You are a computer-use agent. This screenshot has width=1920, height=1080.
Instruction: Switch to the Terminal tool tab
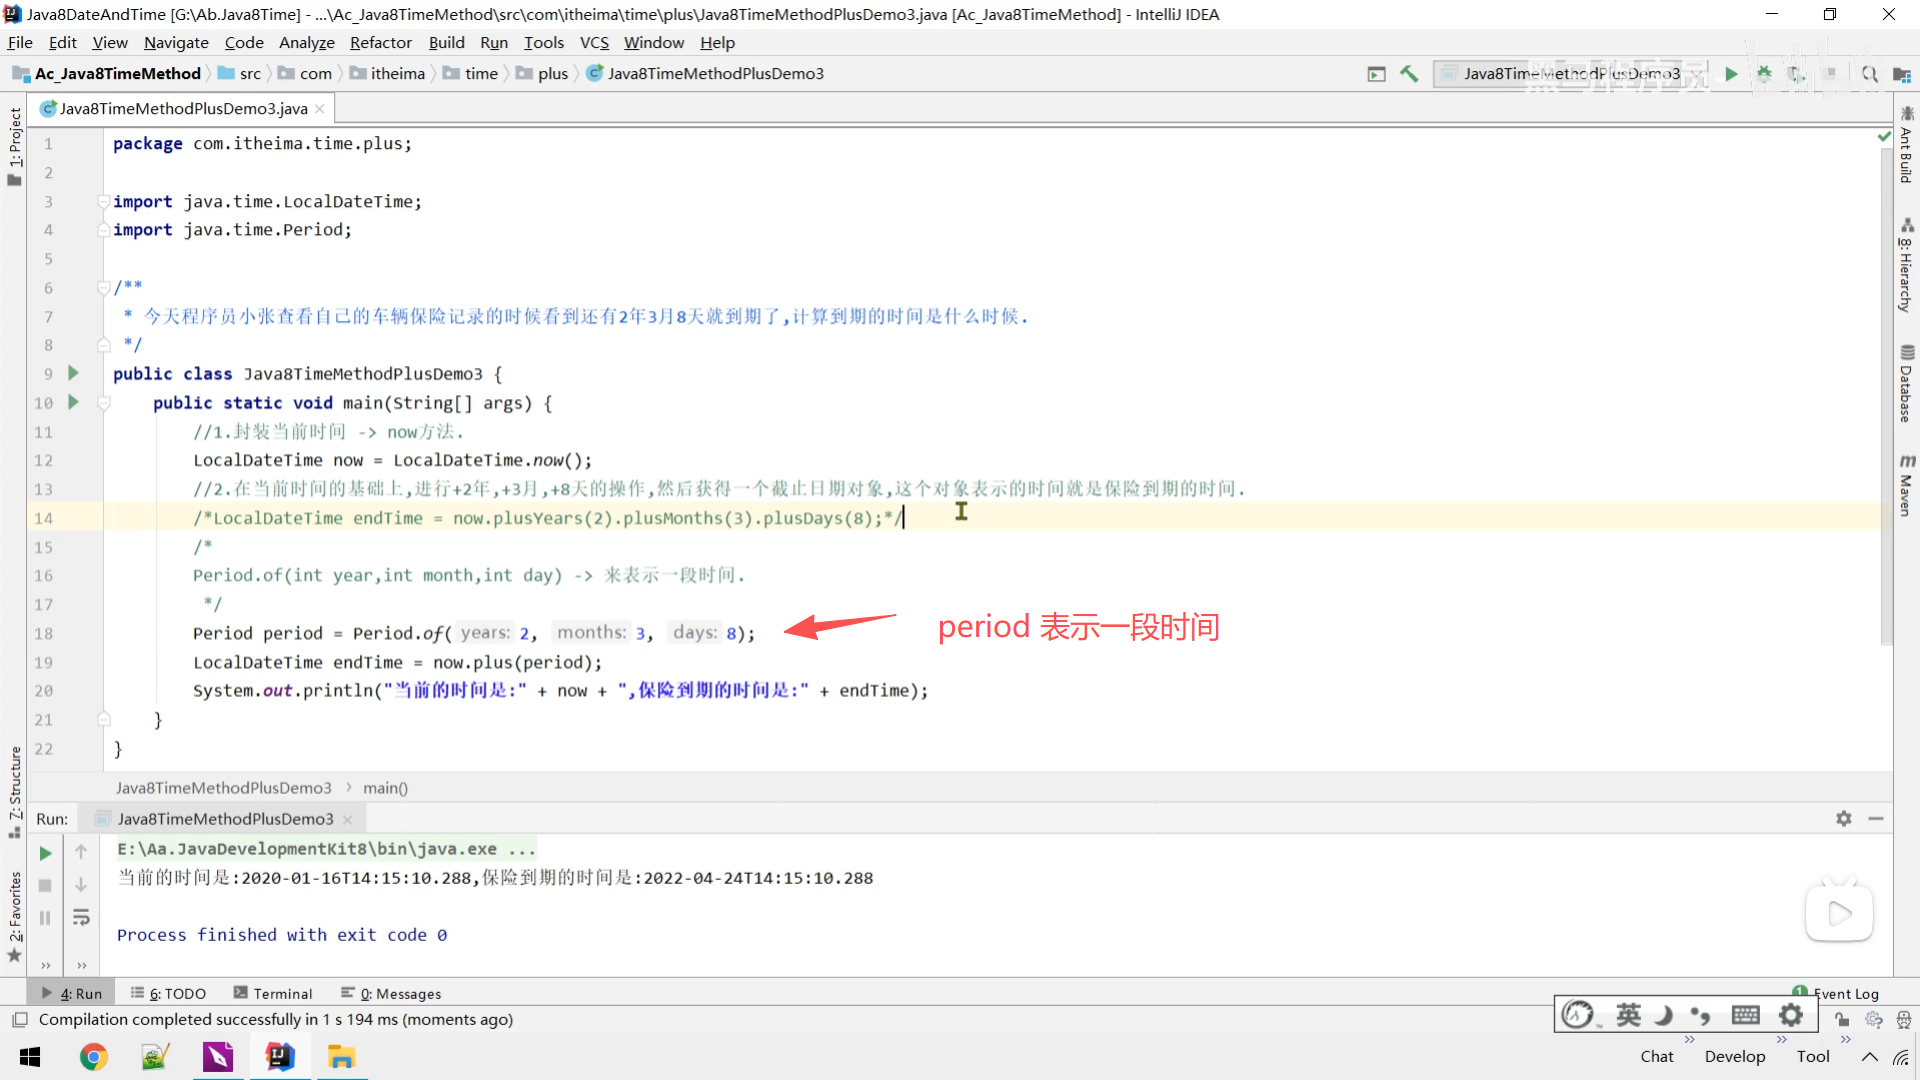[x=273, y=993]
